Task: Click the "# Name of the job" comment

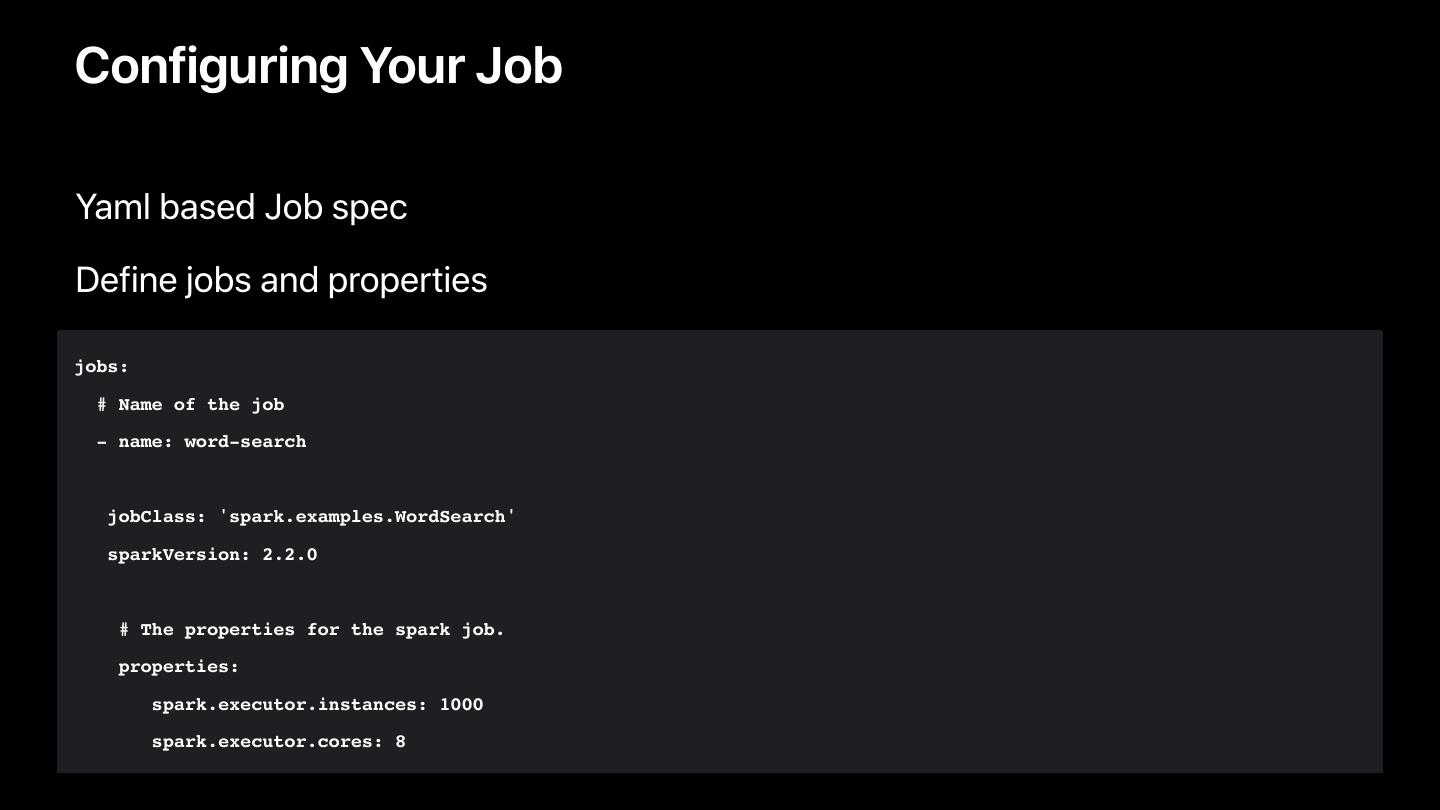Action: 191,405
